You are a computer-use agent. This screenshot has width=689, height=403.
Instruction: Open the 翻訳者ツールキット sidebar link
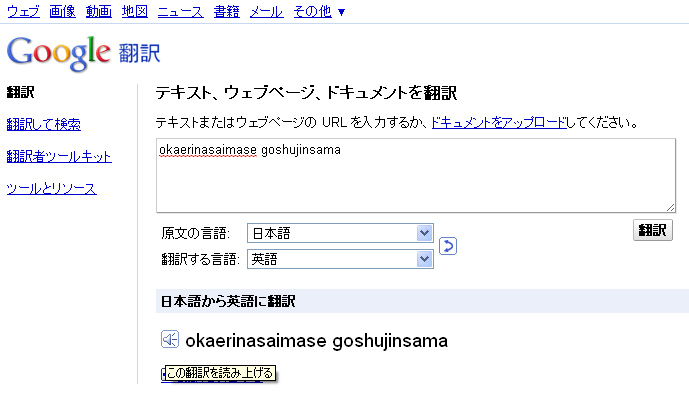(59, 156)
